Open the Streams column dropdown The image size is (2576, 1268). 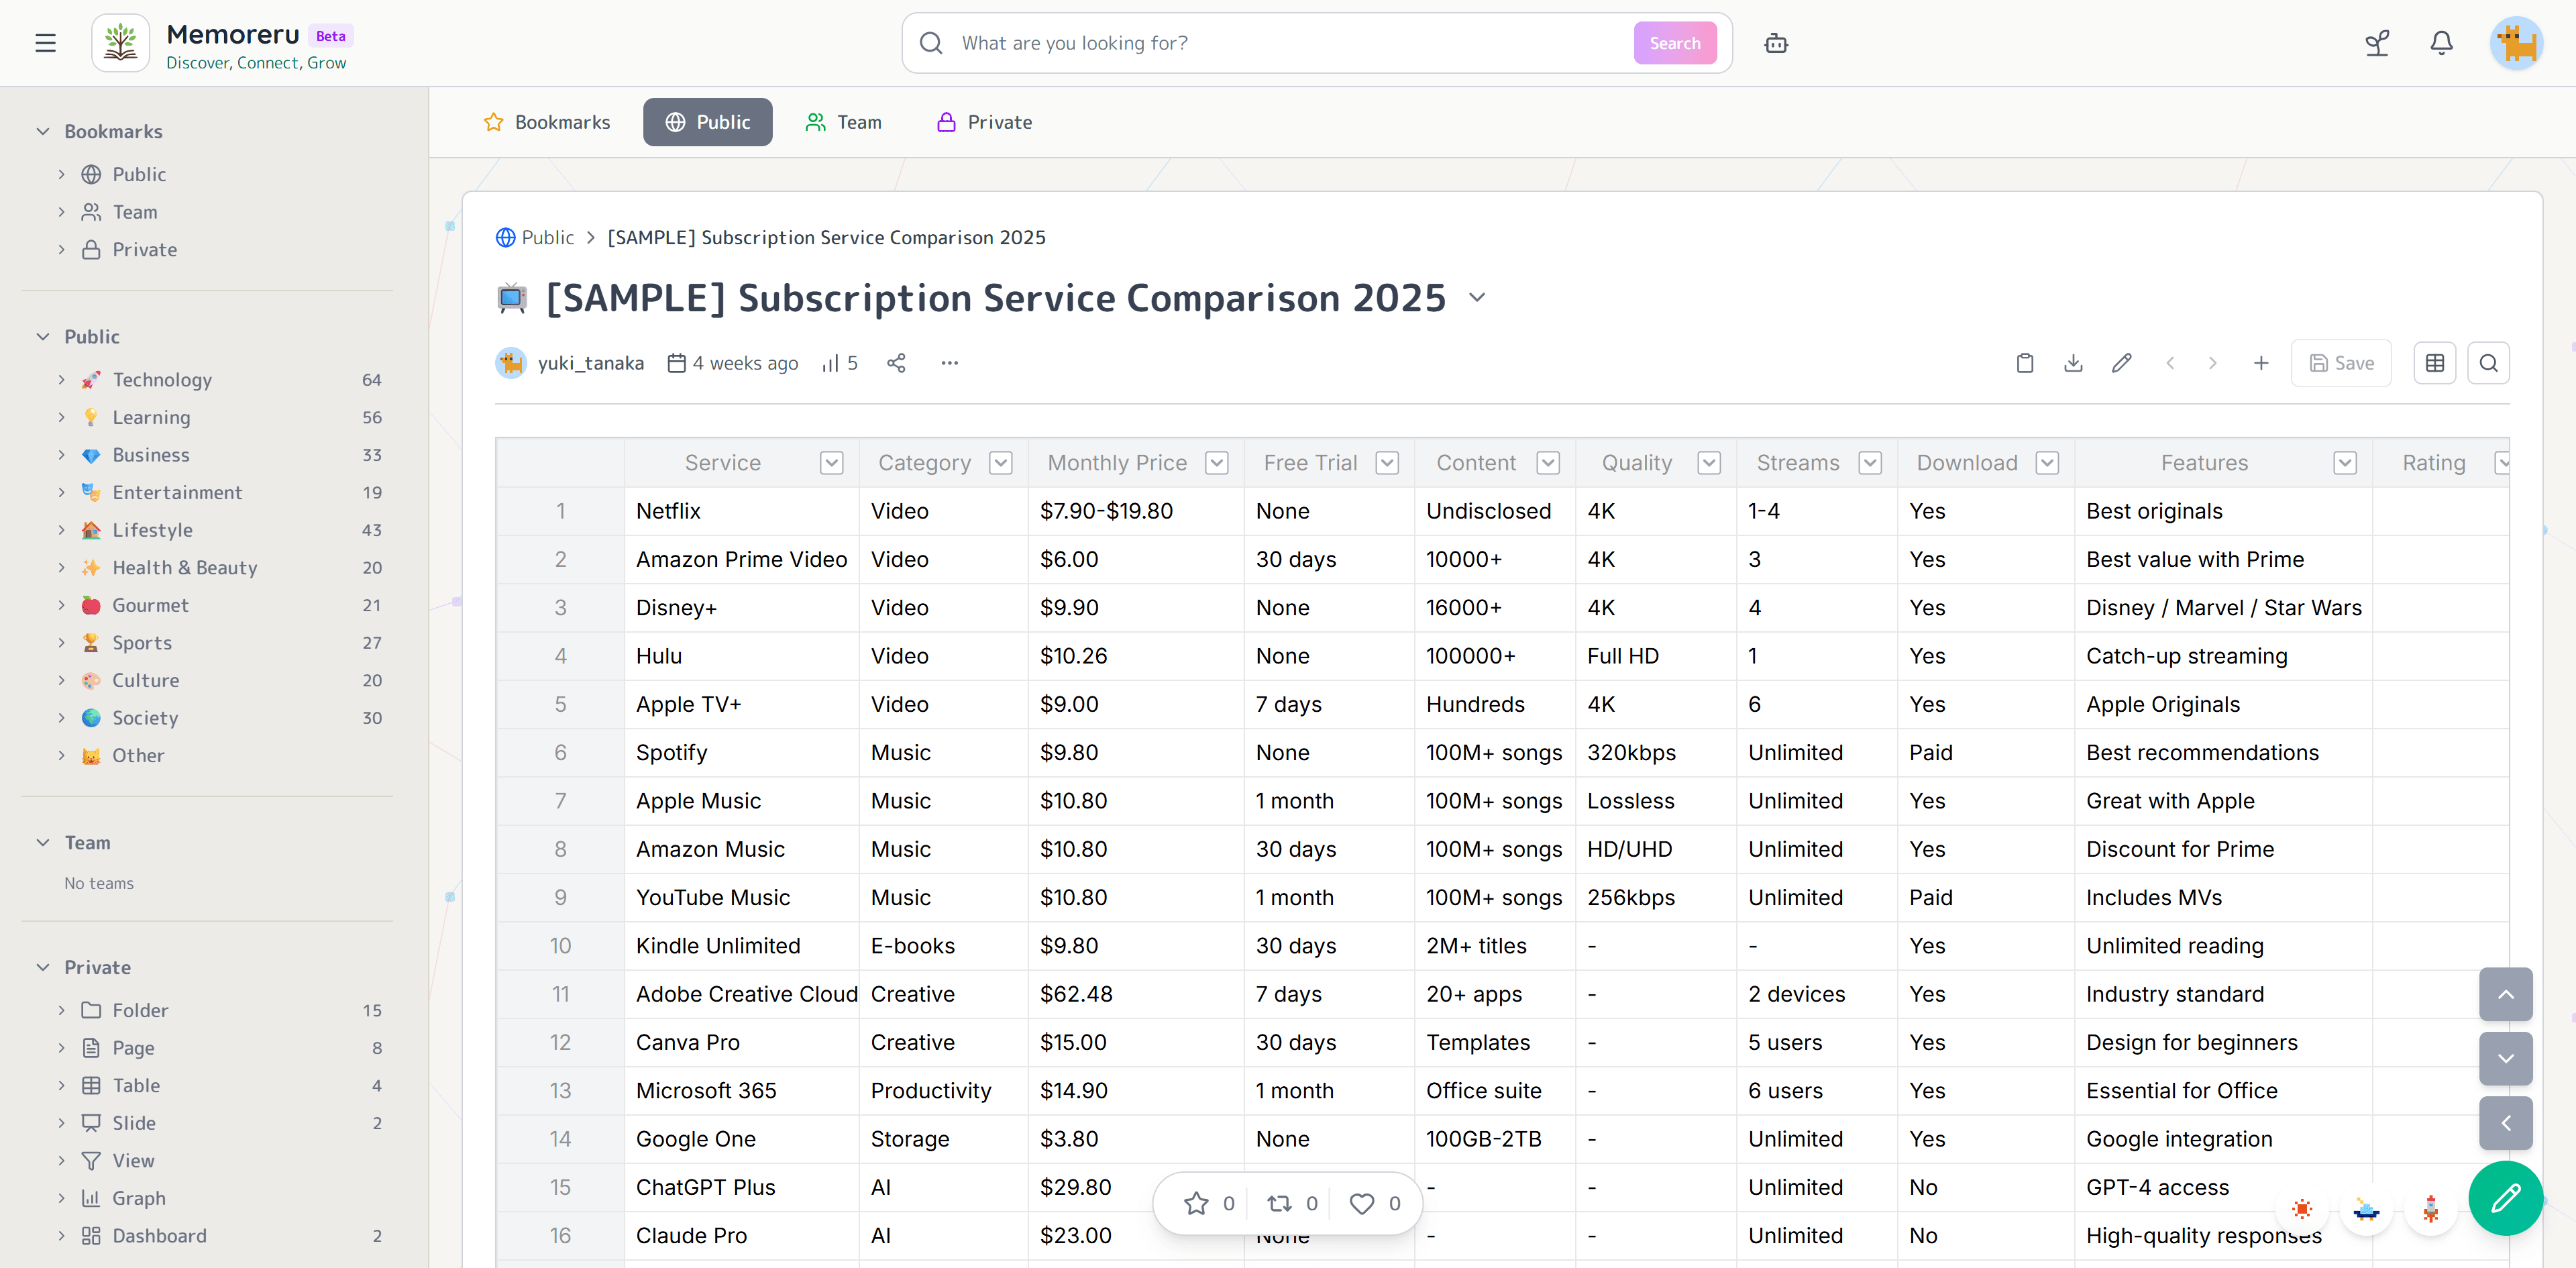pos(1870,463)
